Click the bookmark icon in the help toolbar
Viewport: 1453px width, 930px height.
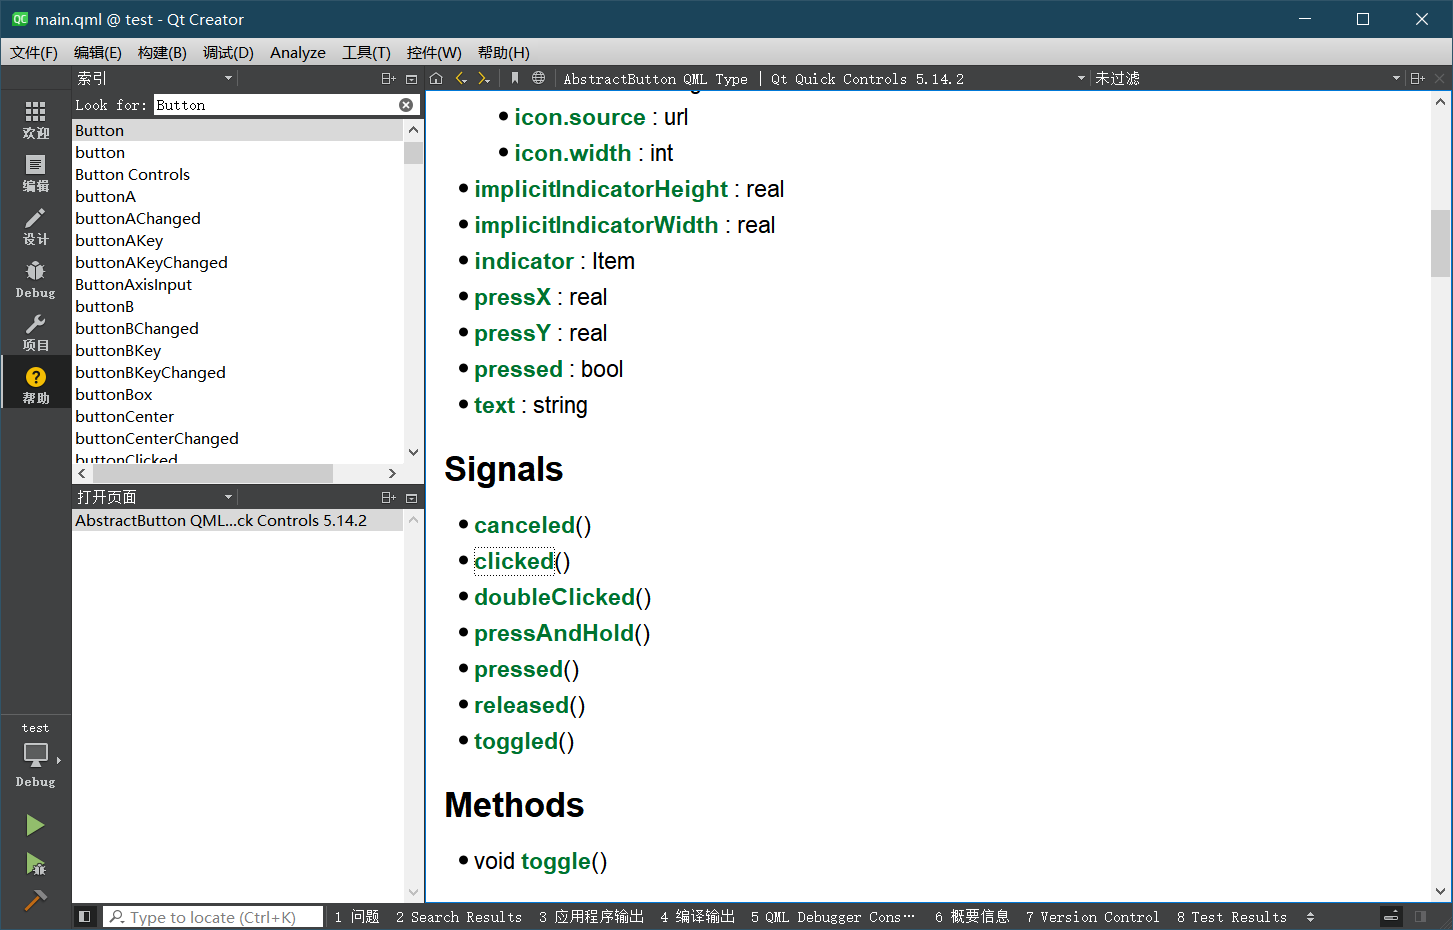point(516,78)
